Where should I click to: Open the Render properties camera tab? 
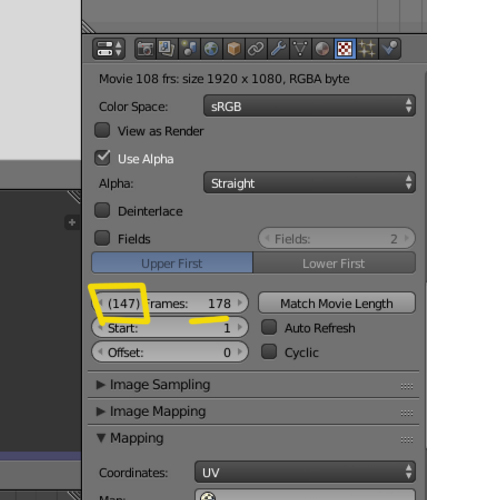click(145, 49)
